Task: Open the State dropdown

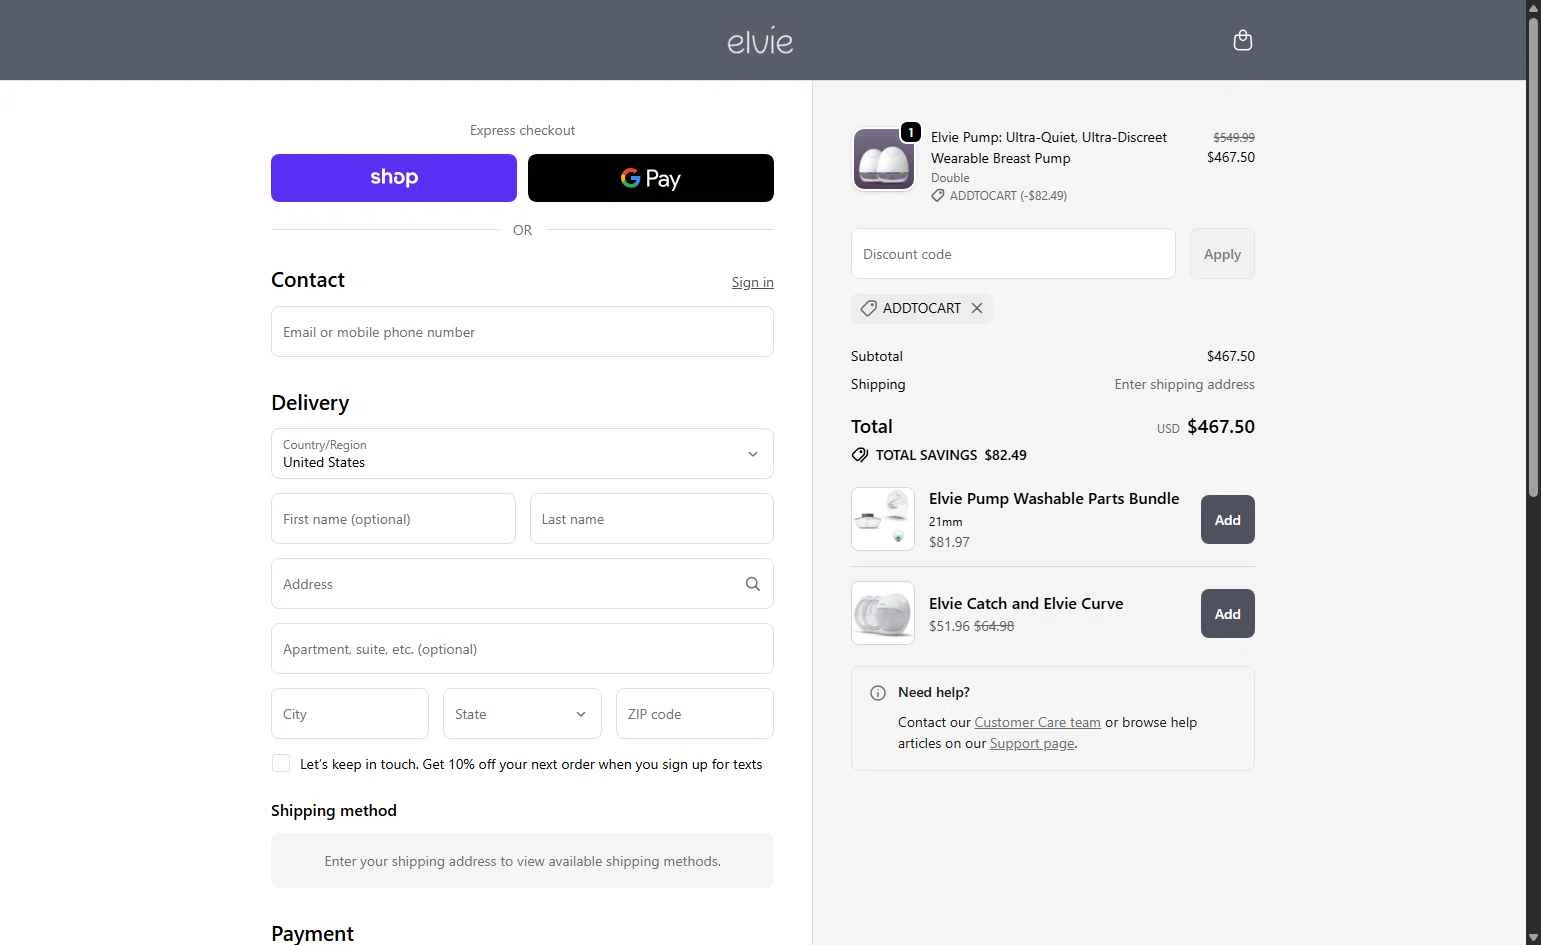Action: tap(522, 714)
